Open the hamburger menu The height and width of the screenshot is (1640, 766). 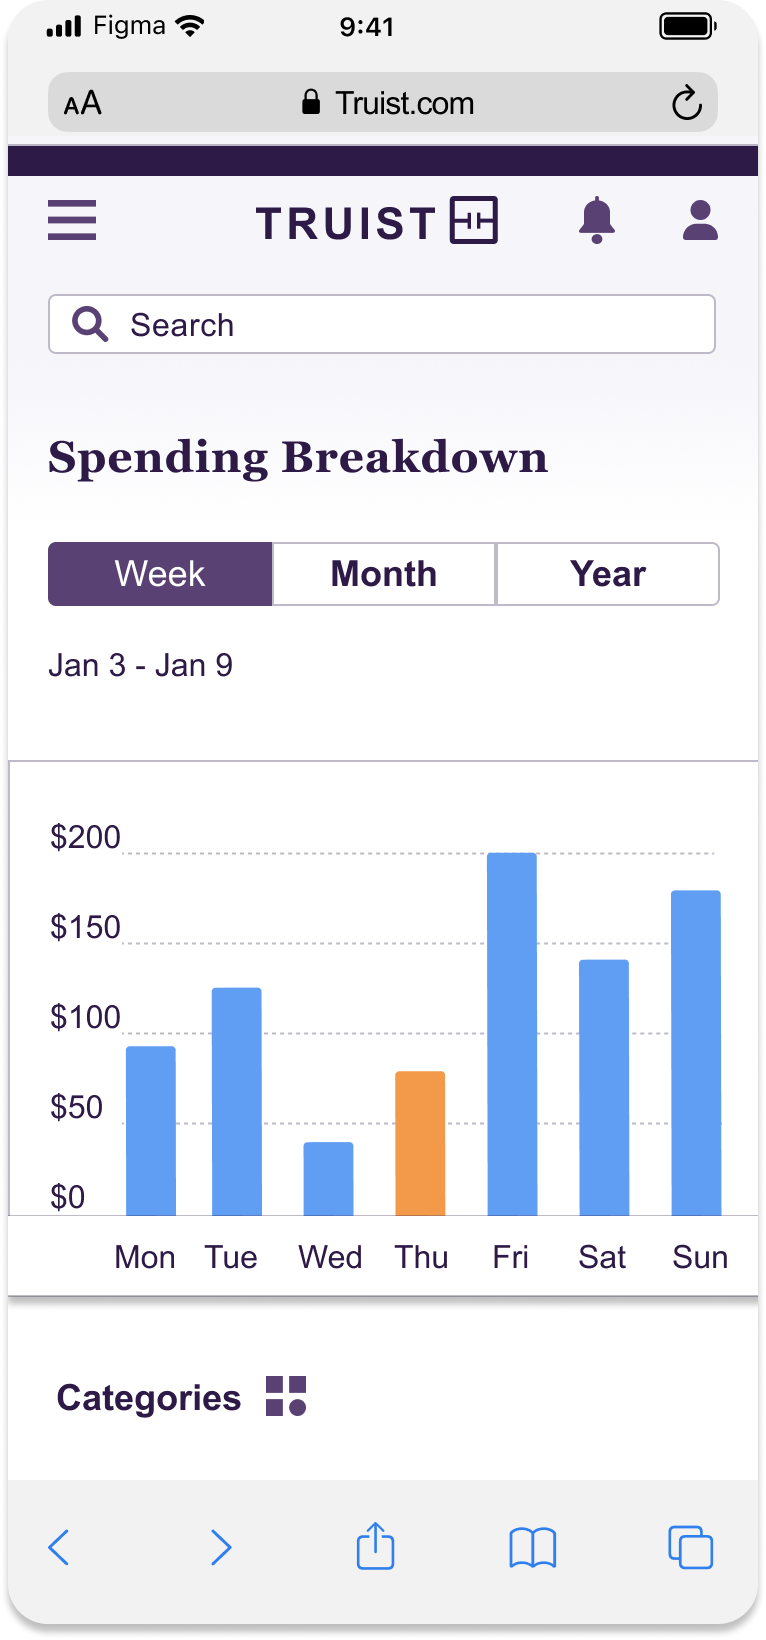click(72, 220)
